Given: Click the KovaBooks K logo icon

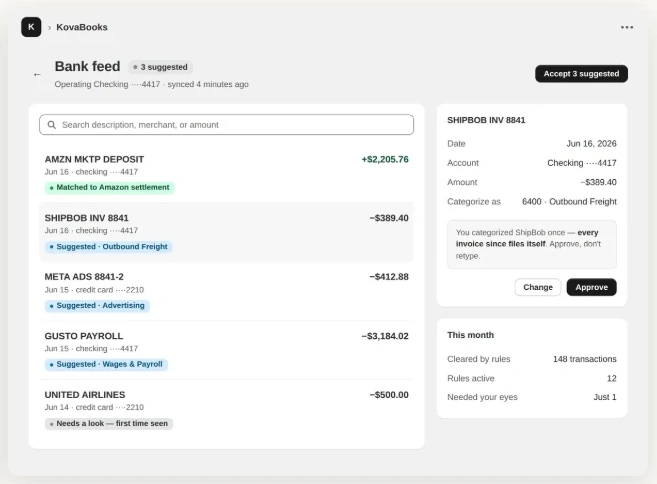Looking at the screenshot, I should click(31, 27).
